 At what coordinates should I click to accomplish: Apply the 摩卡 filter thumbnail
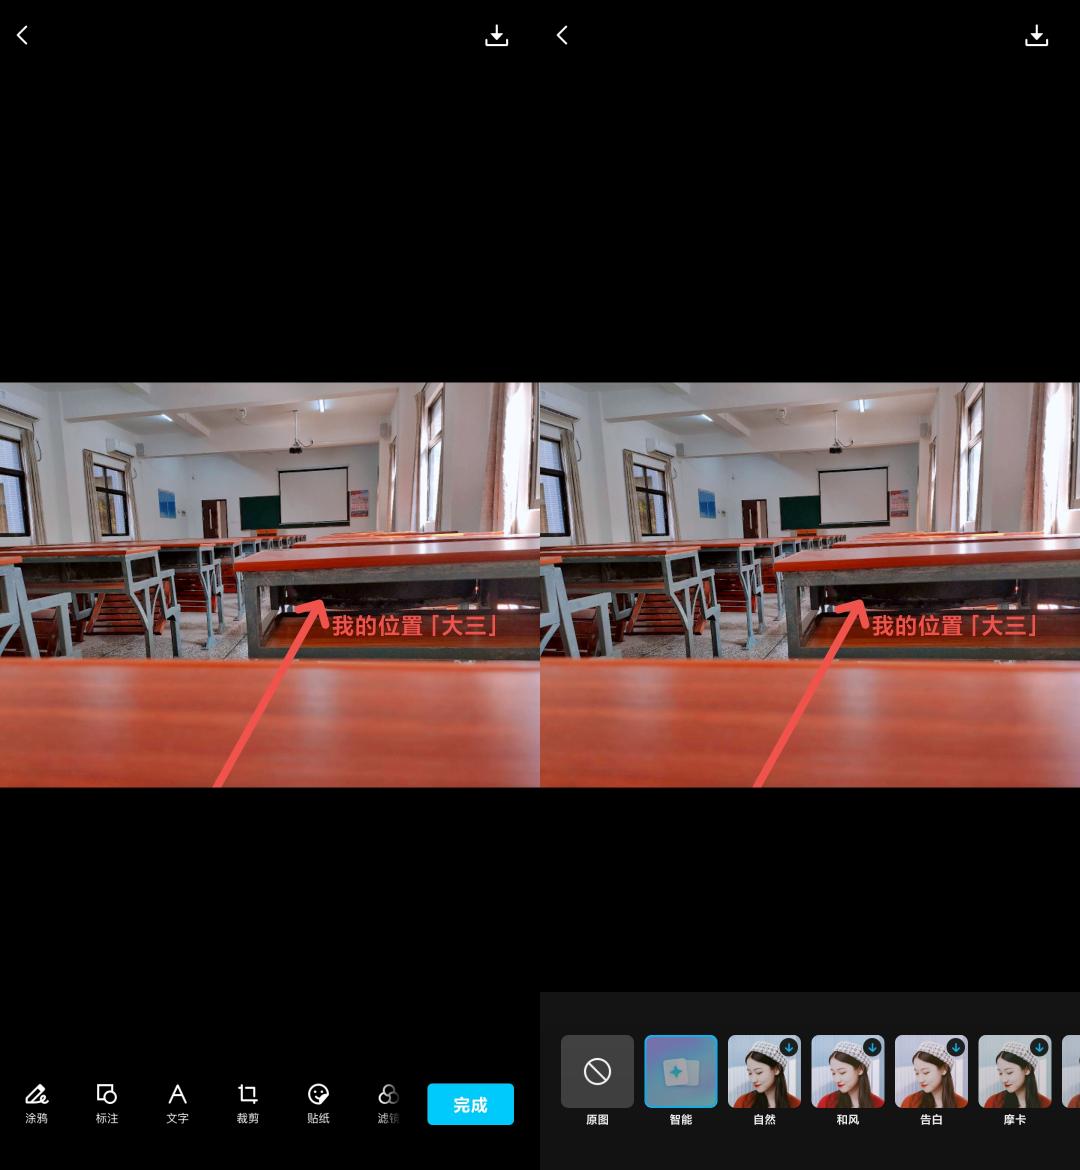pyautogui.click(x=1015, y=1072)
